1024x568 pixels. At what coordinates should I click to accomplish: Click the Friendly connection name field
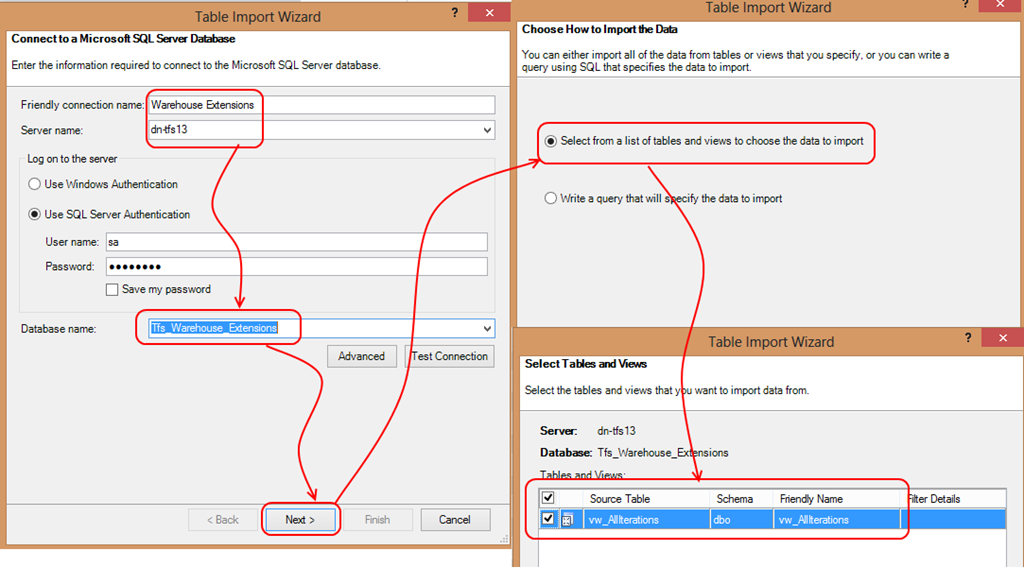[x=320, y=105]
